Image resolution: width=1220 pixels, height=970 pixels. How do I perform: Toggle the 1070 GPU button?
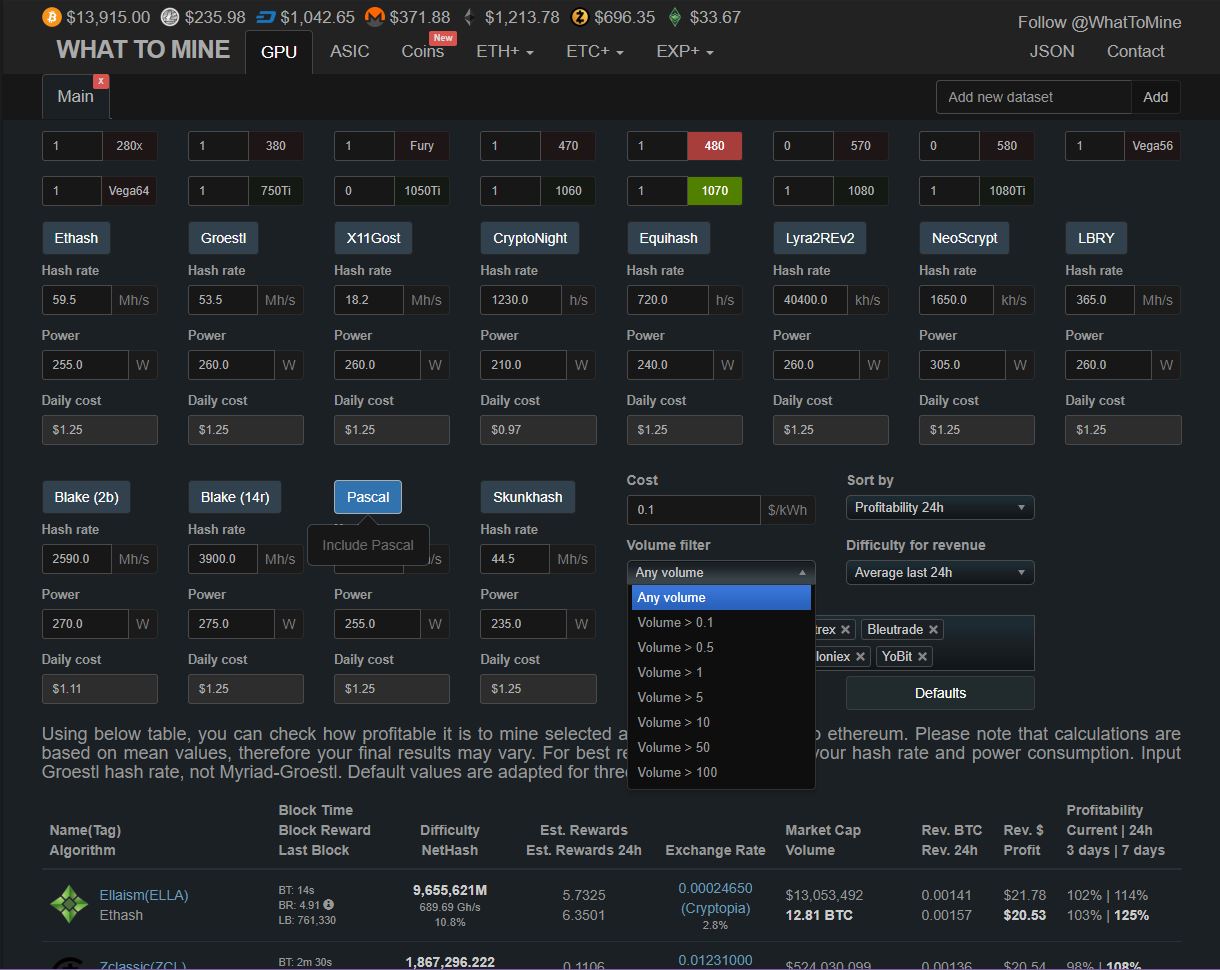point(714,190)
